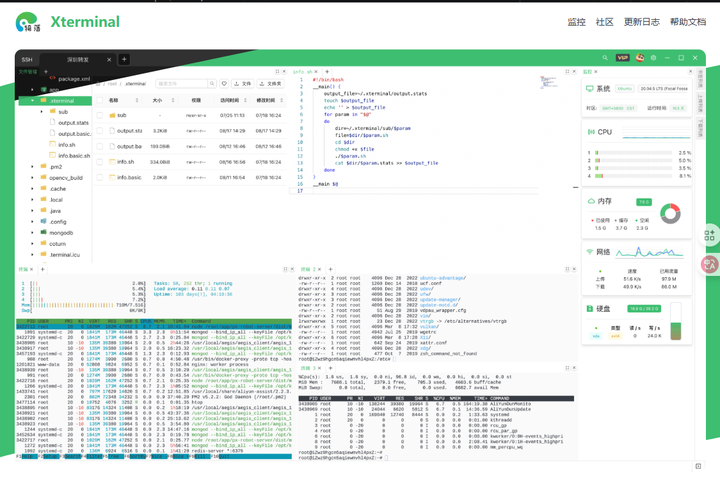The image size is (720, 484).
Task: Click the upload 文件 button
Action: coord(242,84)
